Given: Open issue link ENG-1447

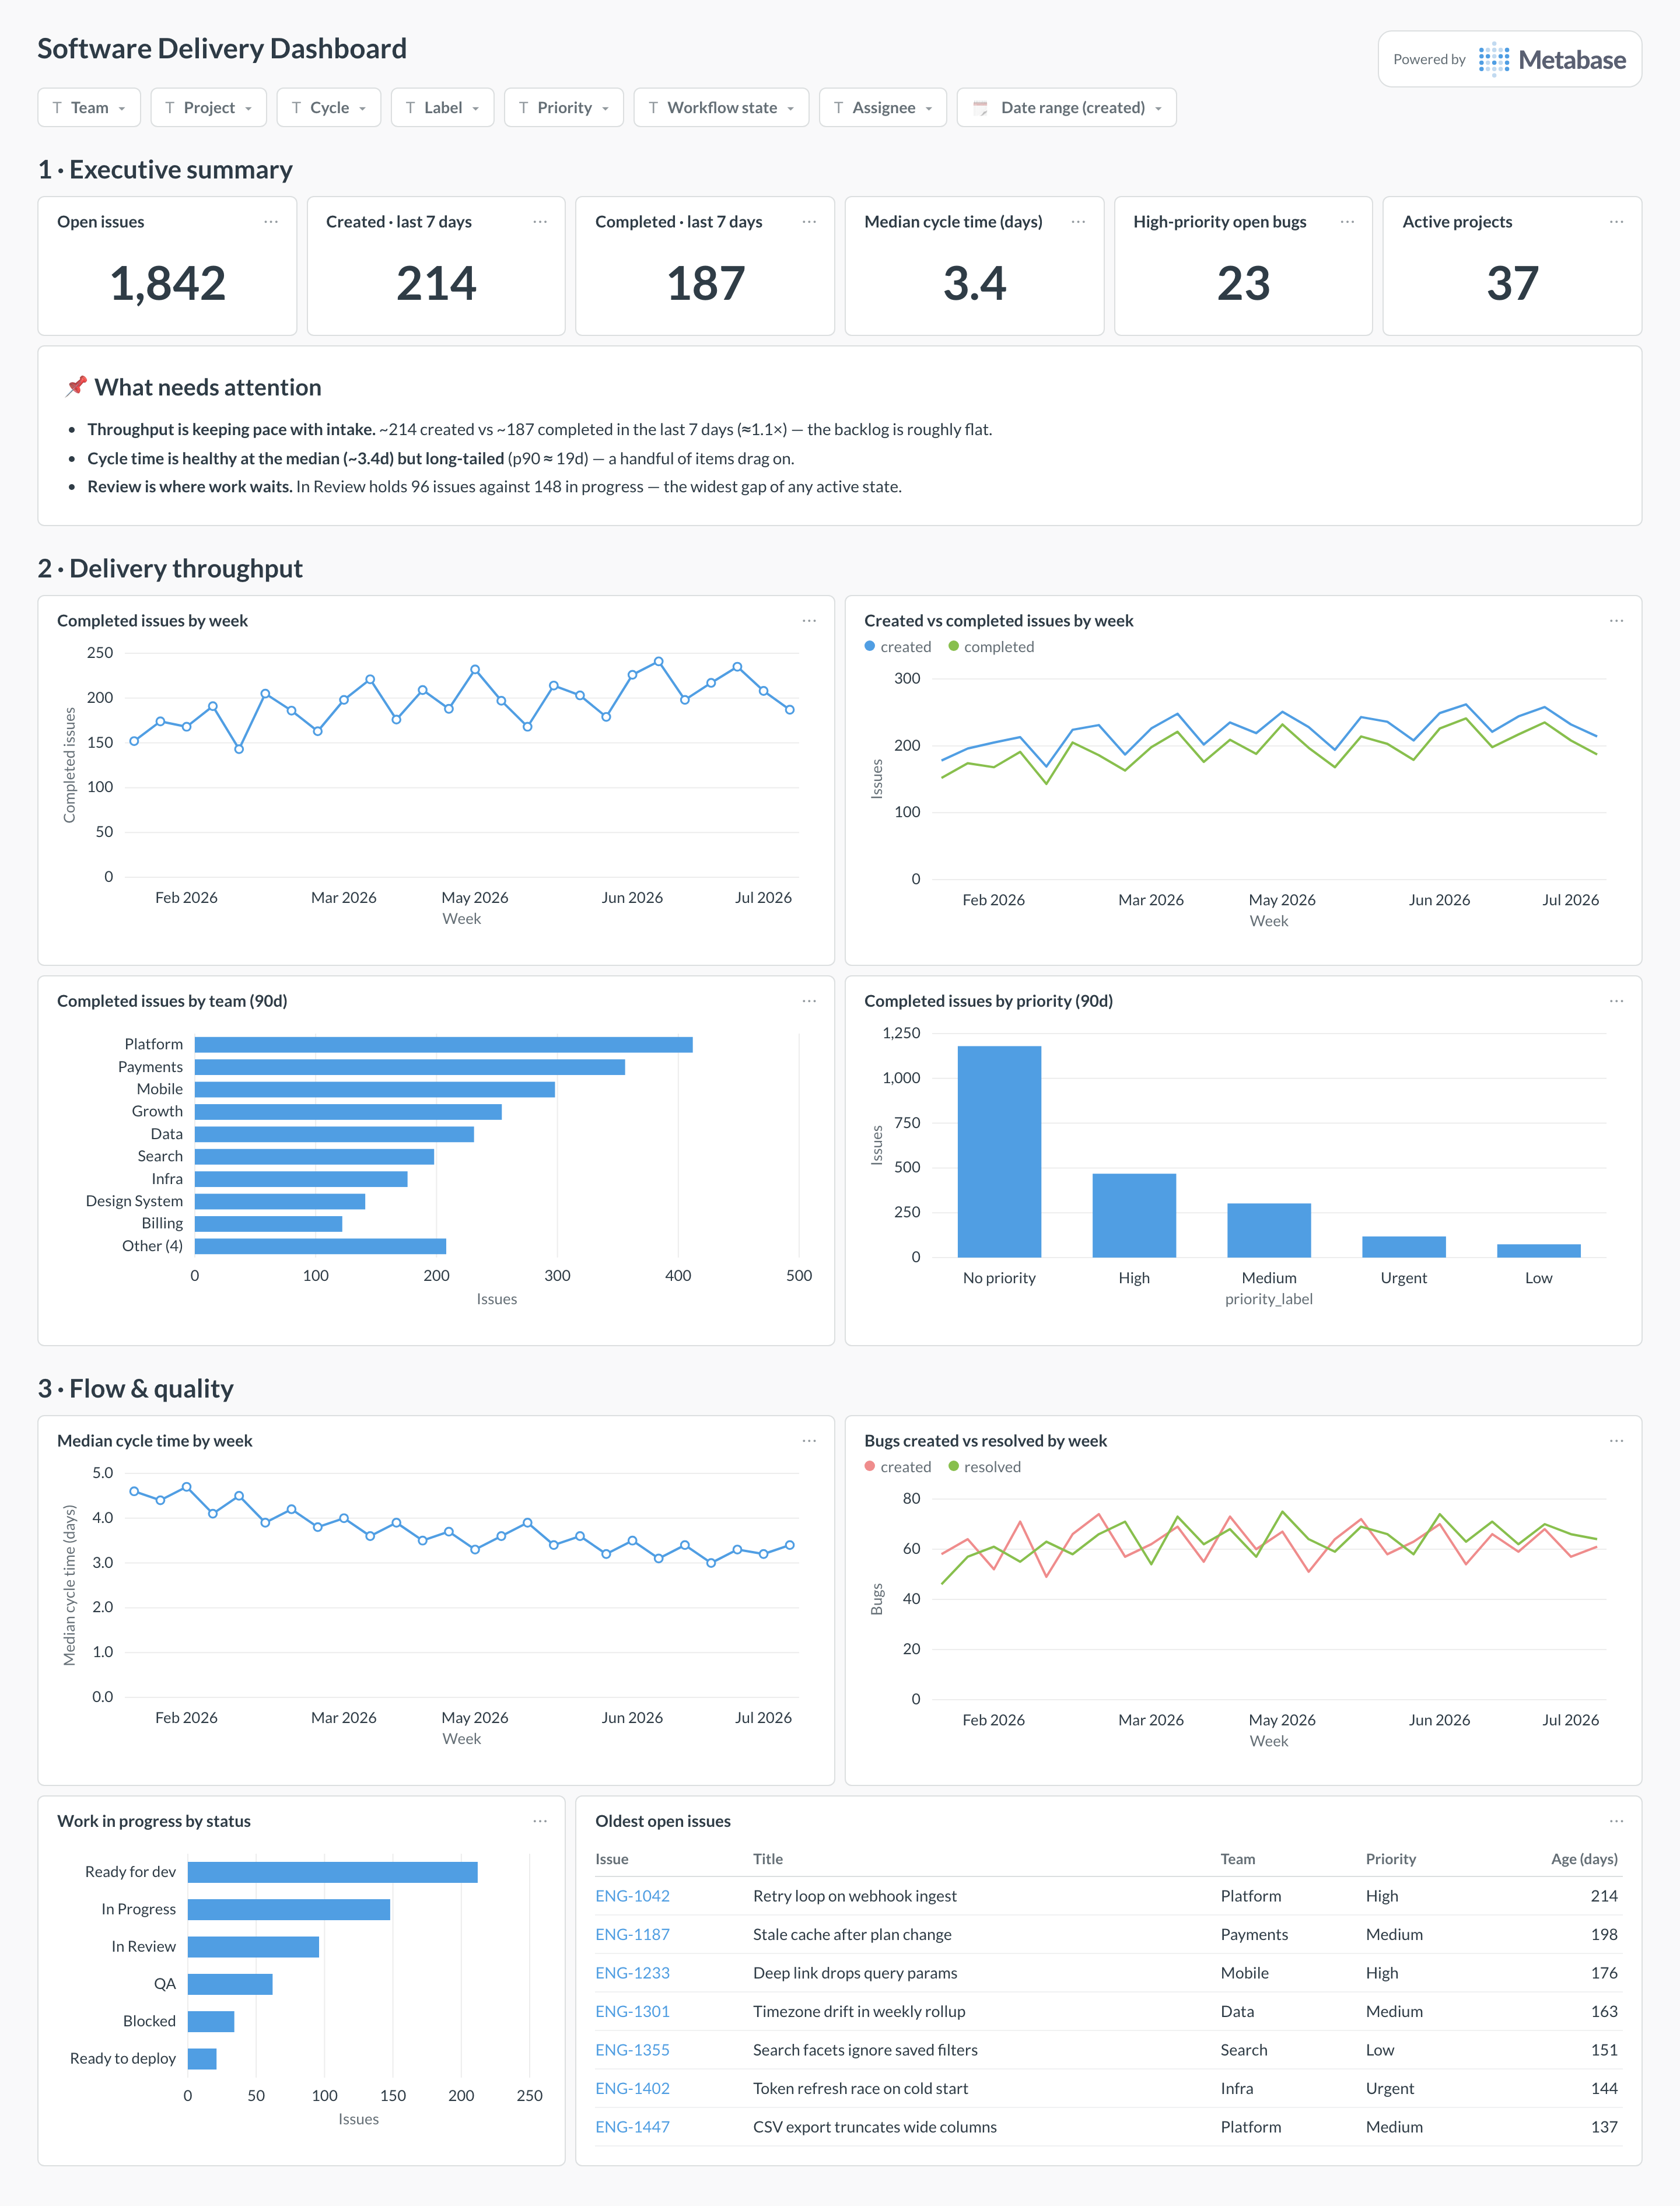Looking at the screenshot, I should pos(632,2127).
